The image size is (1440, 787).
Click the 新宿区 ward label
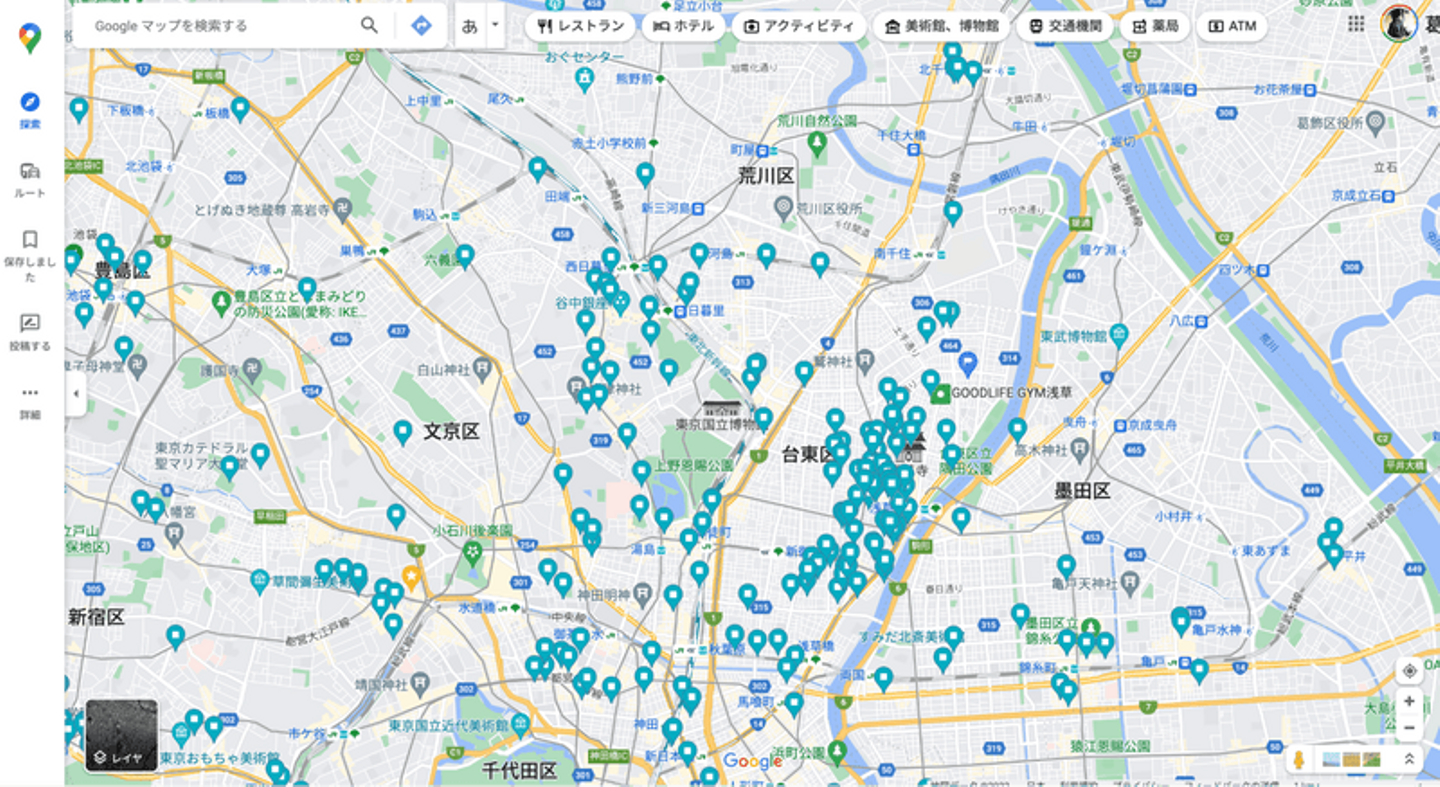(97, 616)
